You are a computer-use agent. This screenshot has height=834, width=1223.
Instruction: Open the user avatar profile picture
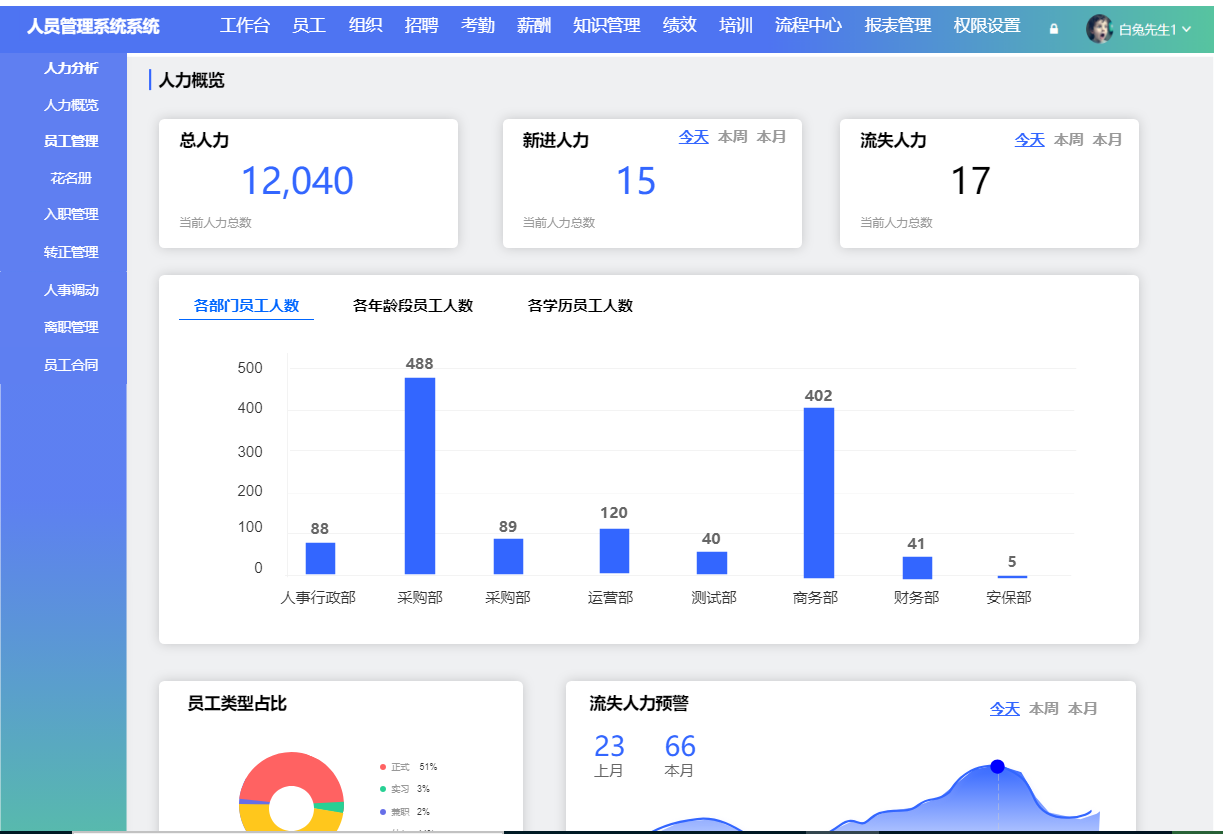[1098, 28]
